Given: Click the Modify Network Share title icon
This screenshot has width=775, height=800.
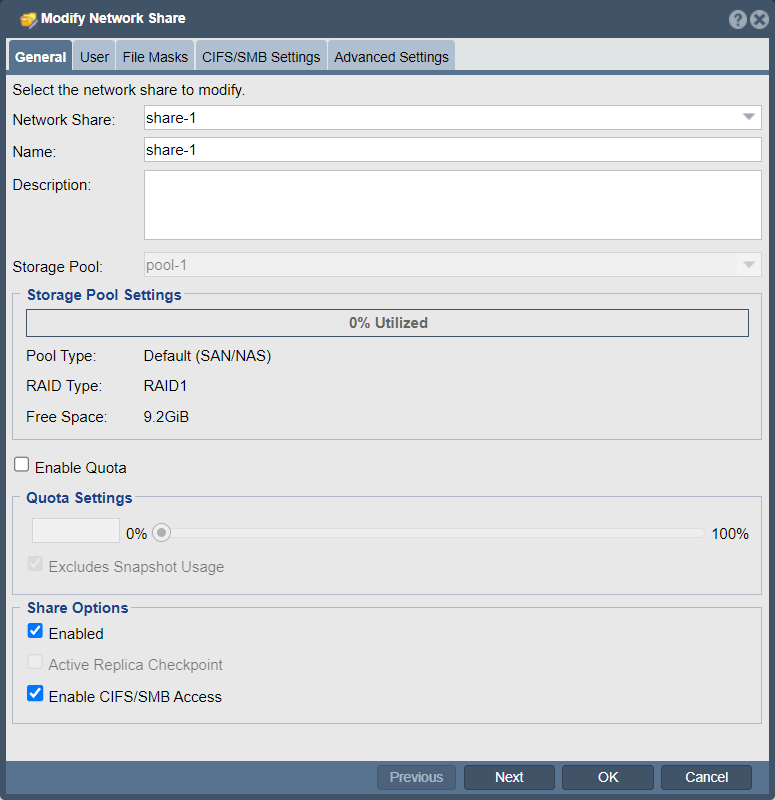Looking at the screenshot, I should (x=28, y=19).
